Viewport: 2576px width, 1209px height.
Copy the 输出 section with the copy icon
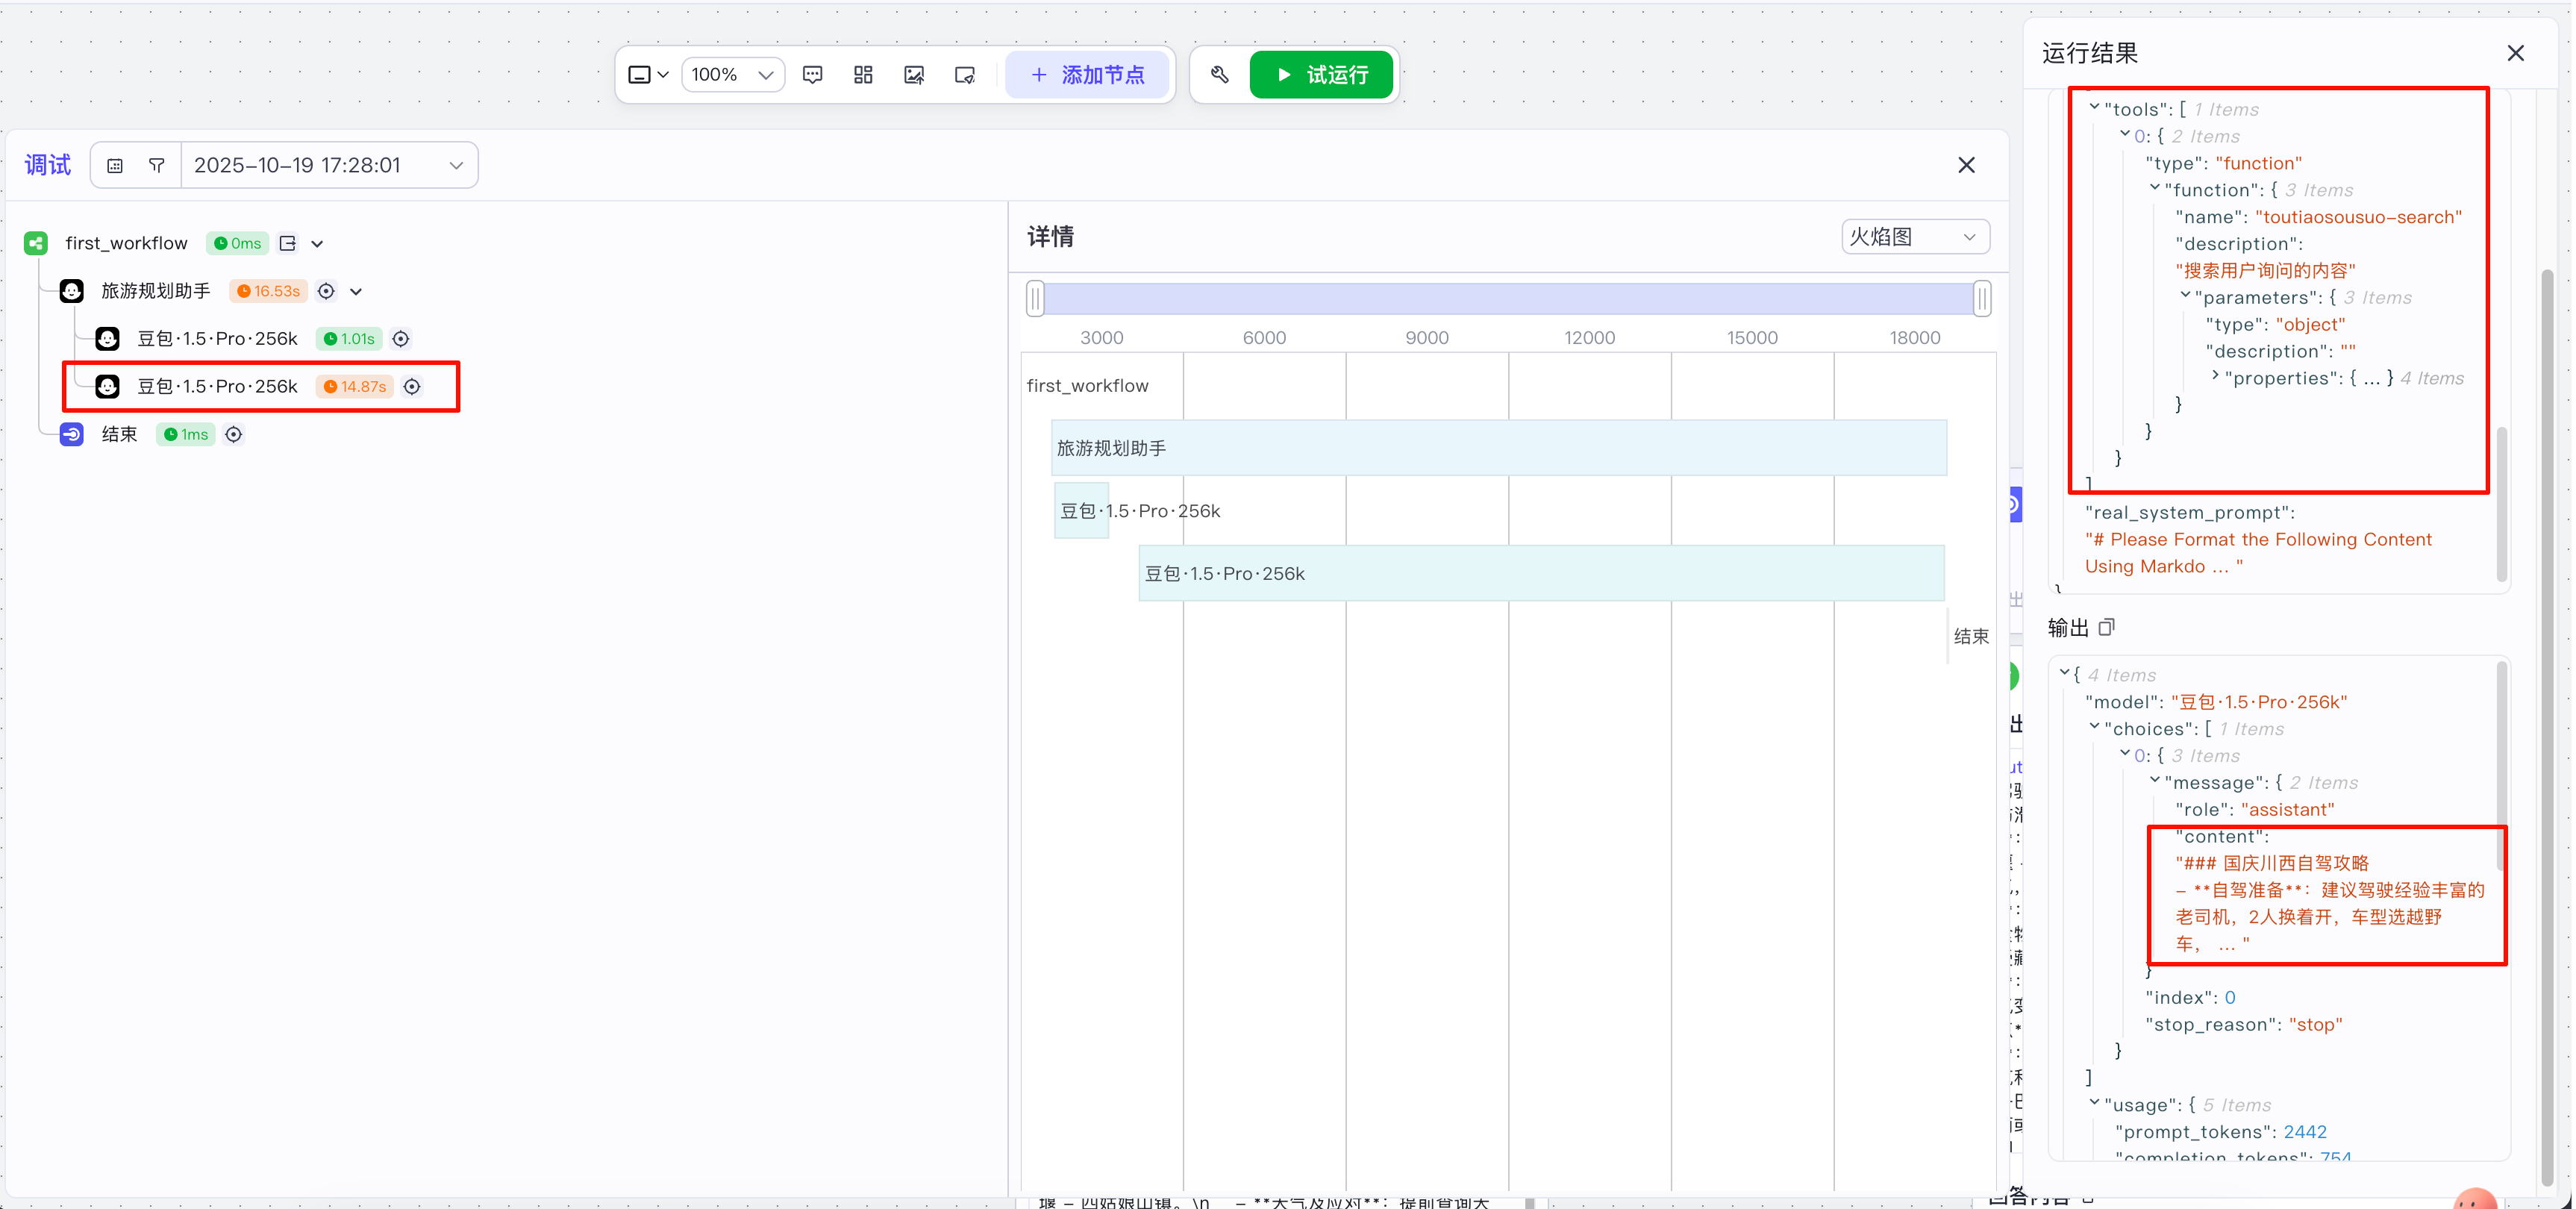[x=2106, y=628]
